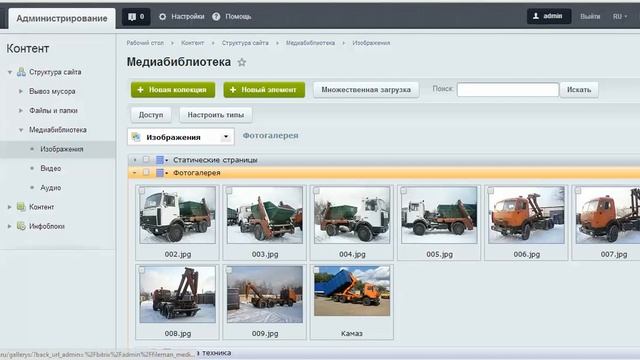
Task: Expand the Контент tree node arrow
Action: coord(9,207)
